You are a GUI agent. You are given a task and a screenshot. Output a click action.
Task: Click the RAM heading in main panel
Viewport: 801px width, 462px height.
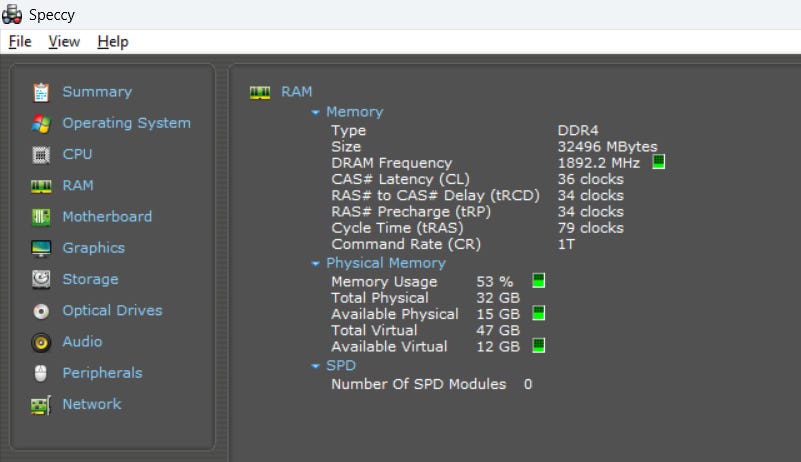[296, 92]
